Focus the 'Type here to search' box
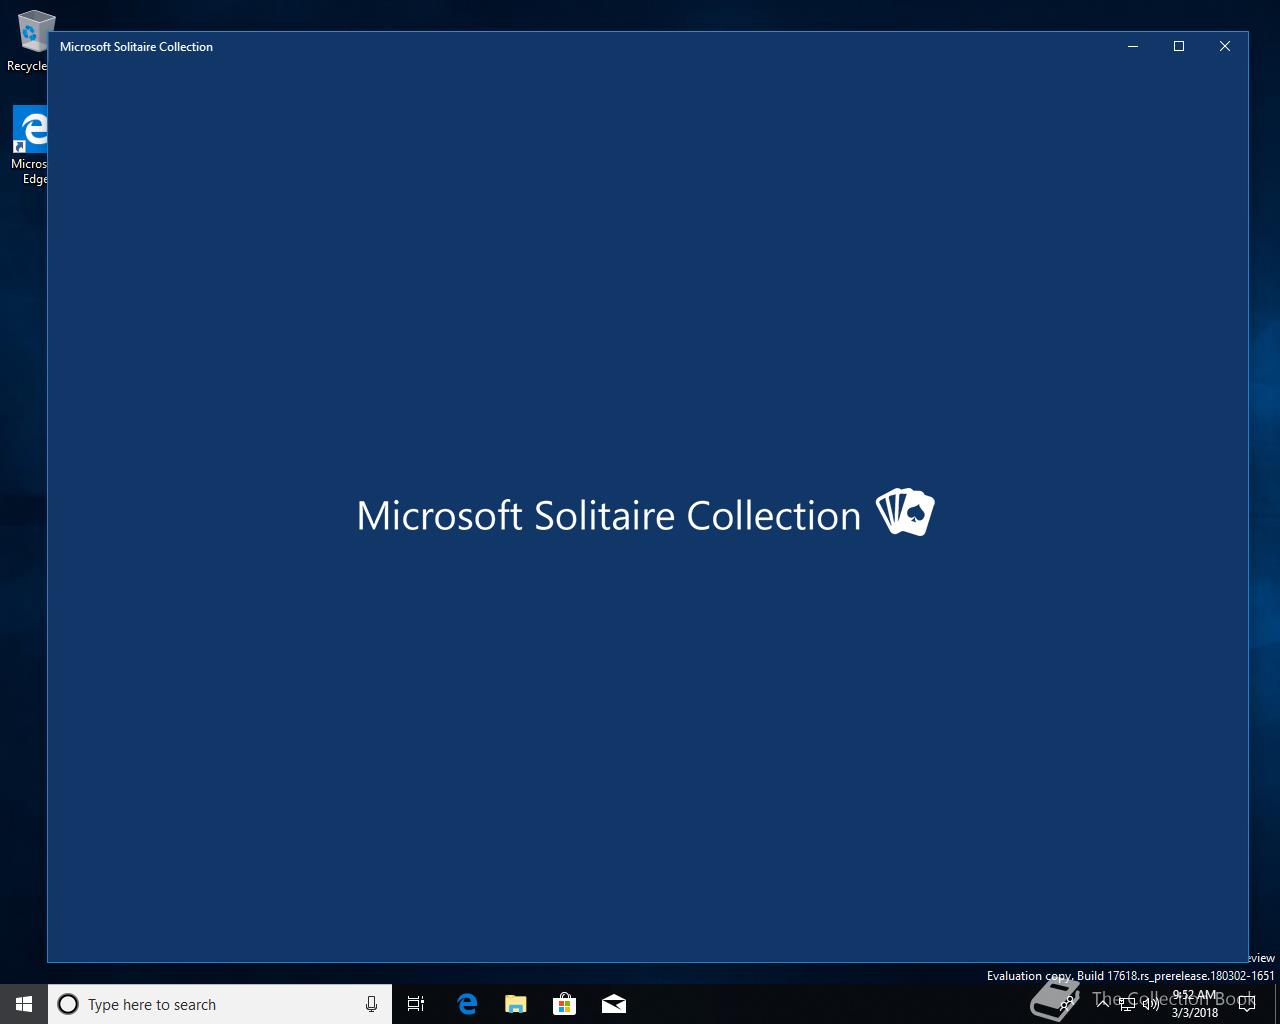The width and height of the screenshot is (1280, 1024). point(220,1004)
